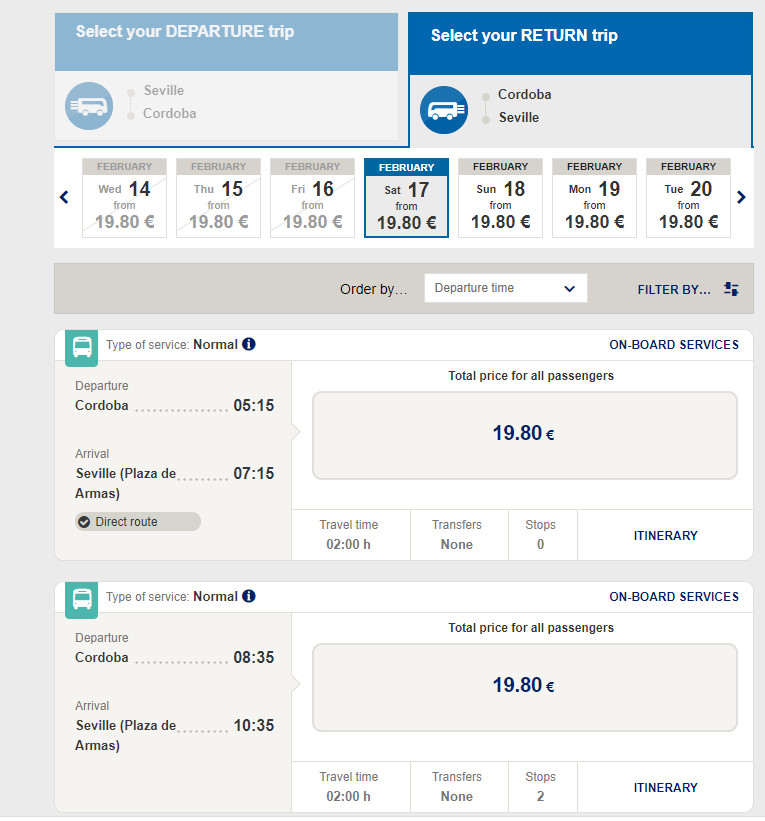
Task: Select Tue 20 February date
Action: [x=688, y=197]
